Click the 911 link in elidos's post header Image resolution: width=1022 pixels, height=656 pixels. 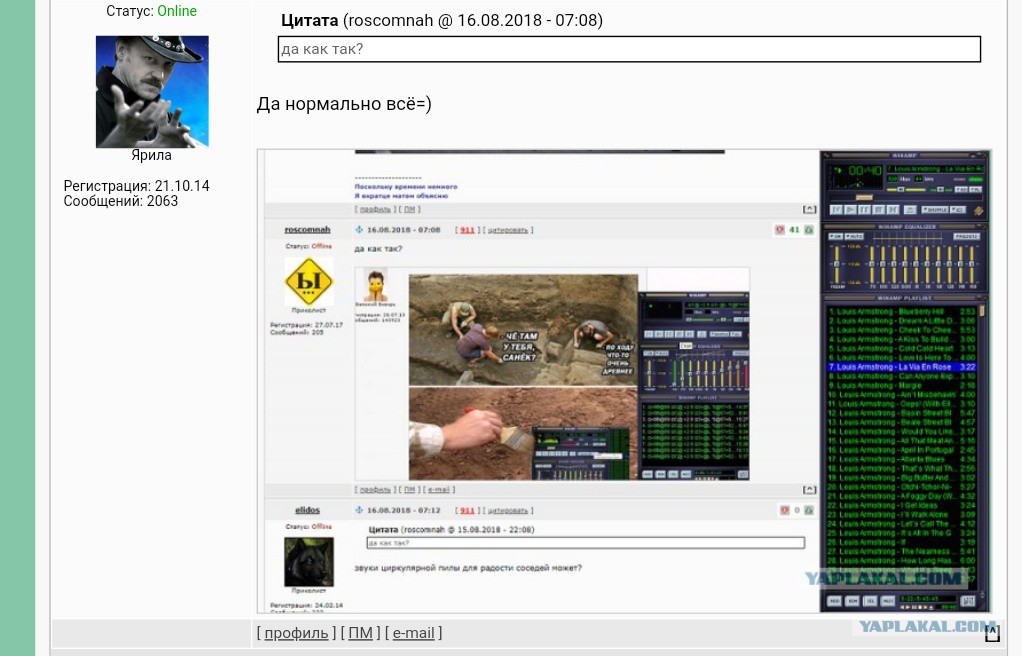[x=467, y=511]
